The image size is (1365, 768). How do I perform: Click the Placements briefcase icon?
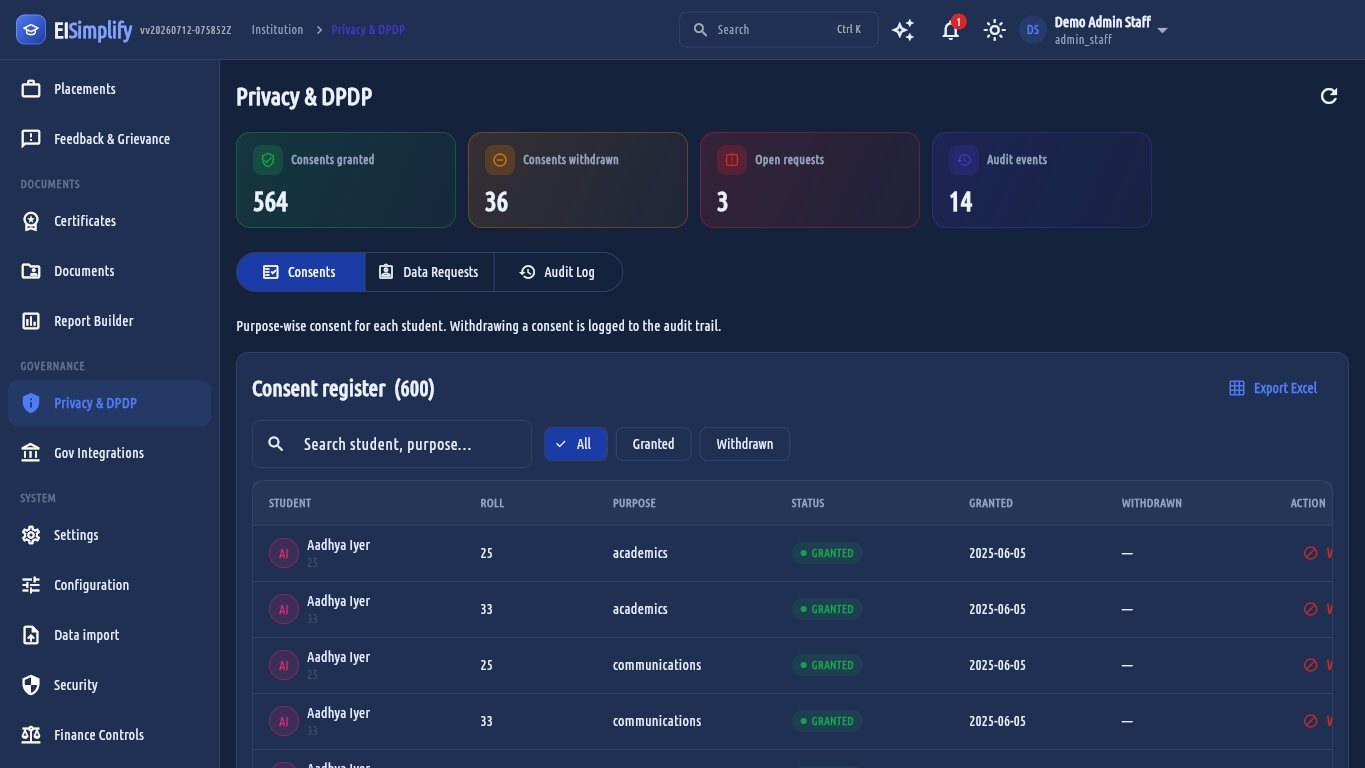point(31,89)
